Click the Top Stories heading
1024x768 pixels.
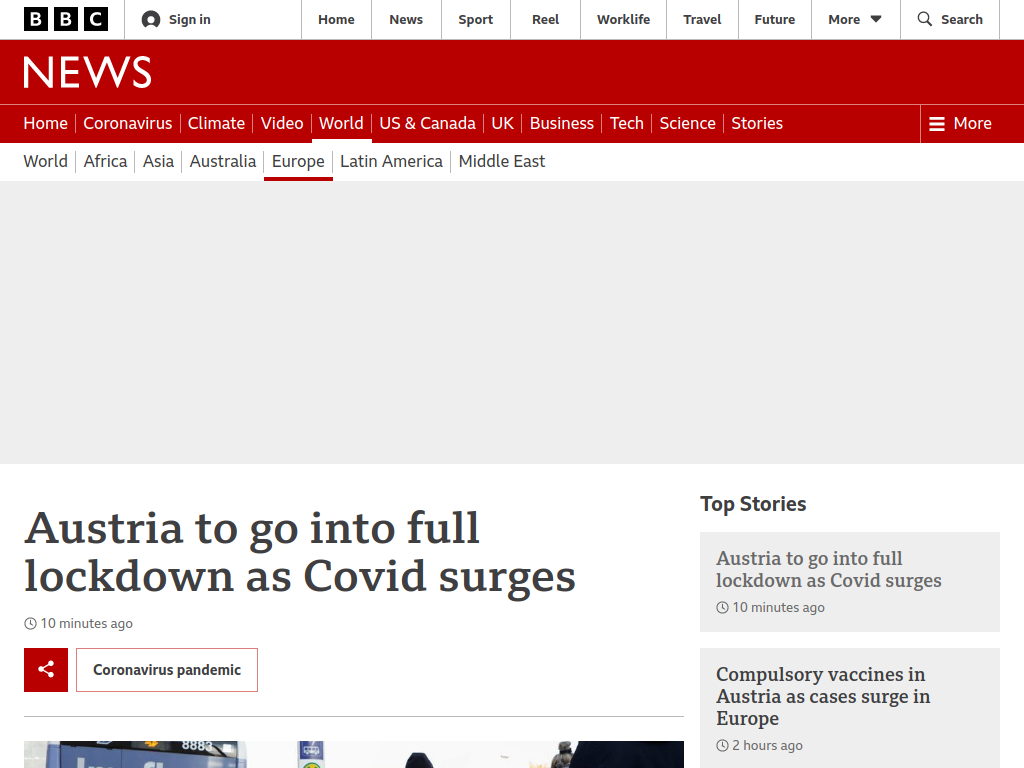click(x=754, y=504)
